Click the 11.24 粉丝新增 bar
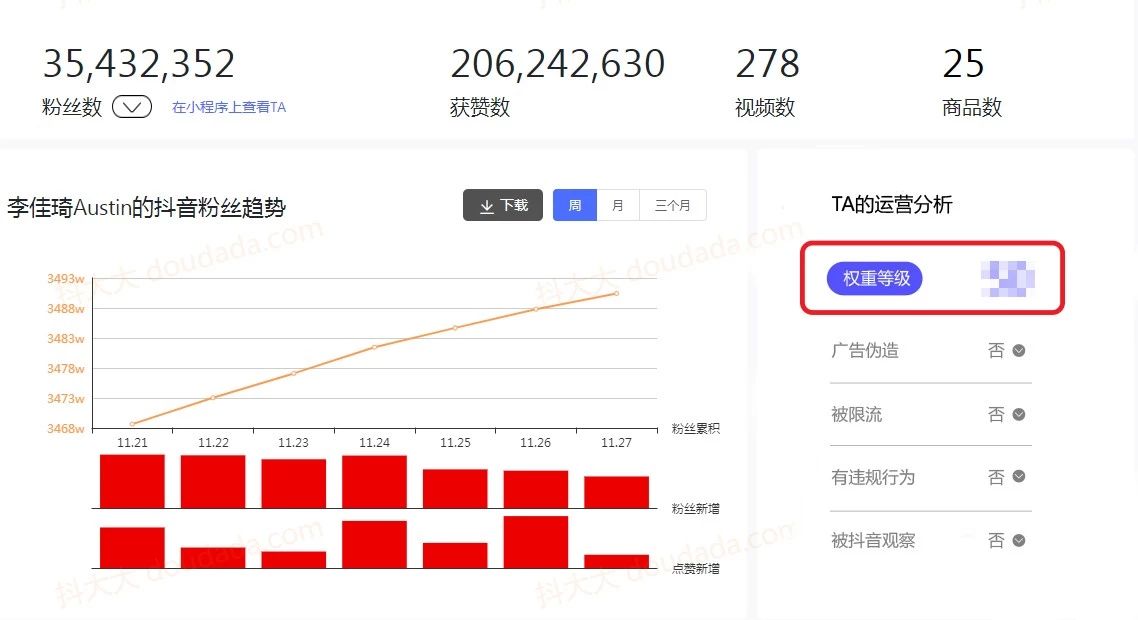The width and height of the screenshot is (1138, 620). click(374, 481)
